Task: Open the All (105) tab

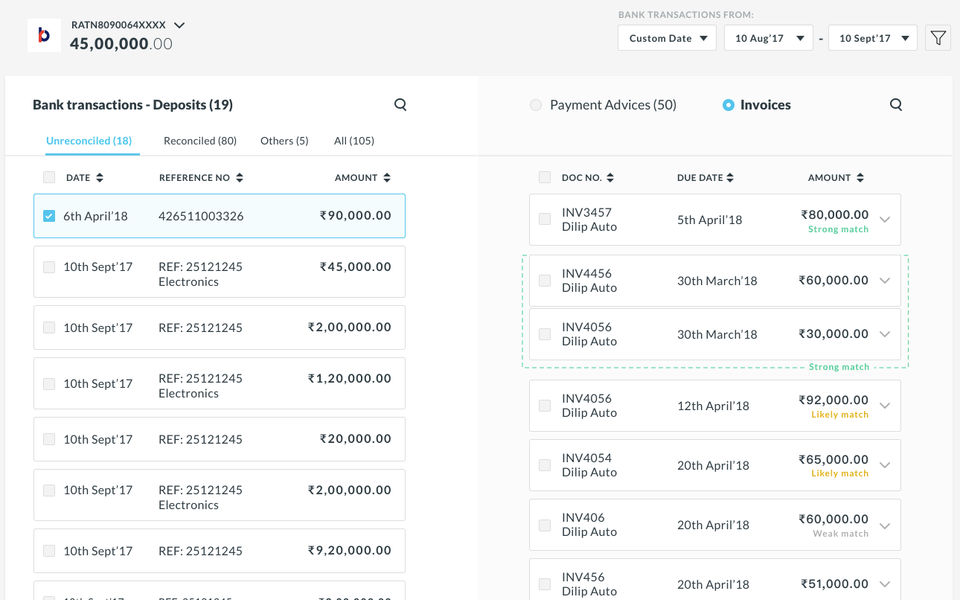Action: [354, 141]
